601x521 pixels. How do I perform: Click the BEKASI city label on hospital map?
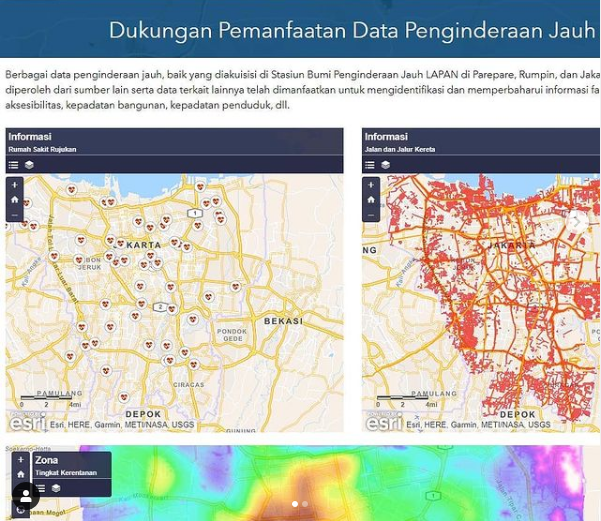pos(283,321)
